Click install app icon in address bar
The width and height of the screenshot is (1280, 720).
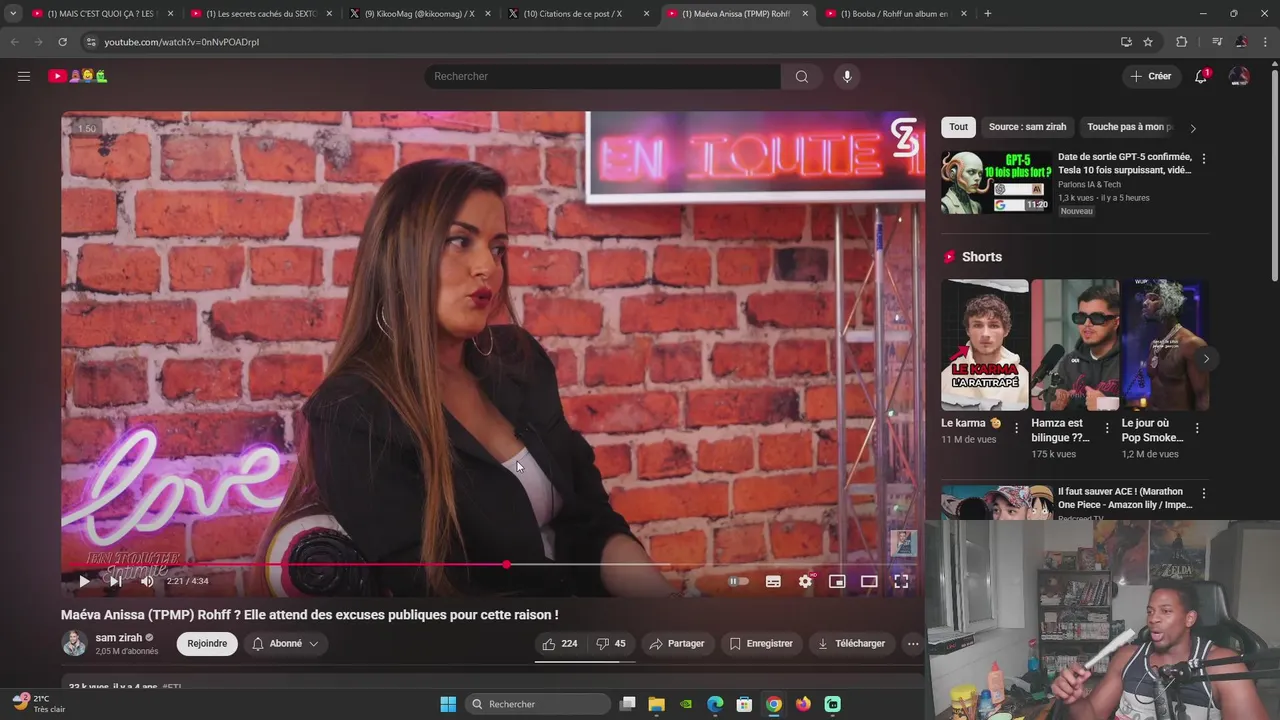coord(1126,42)
